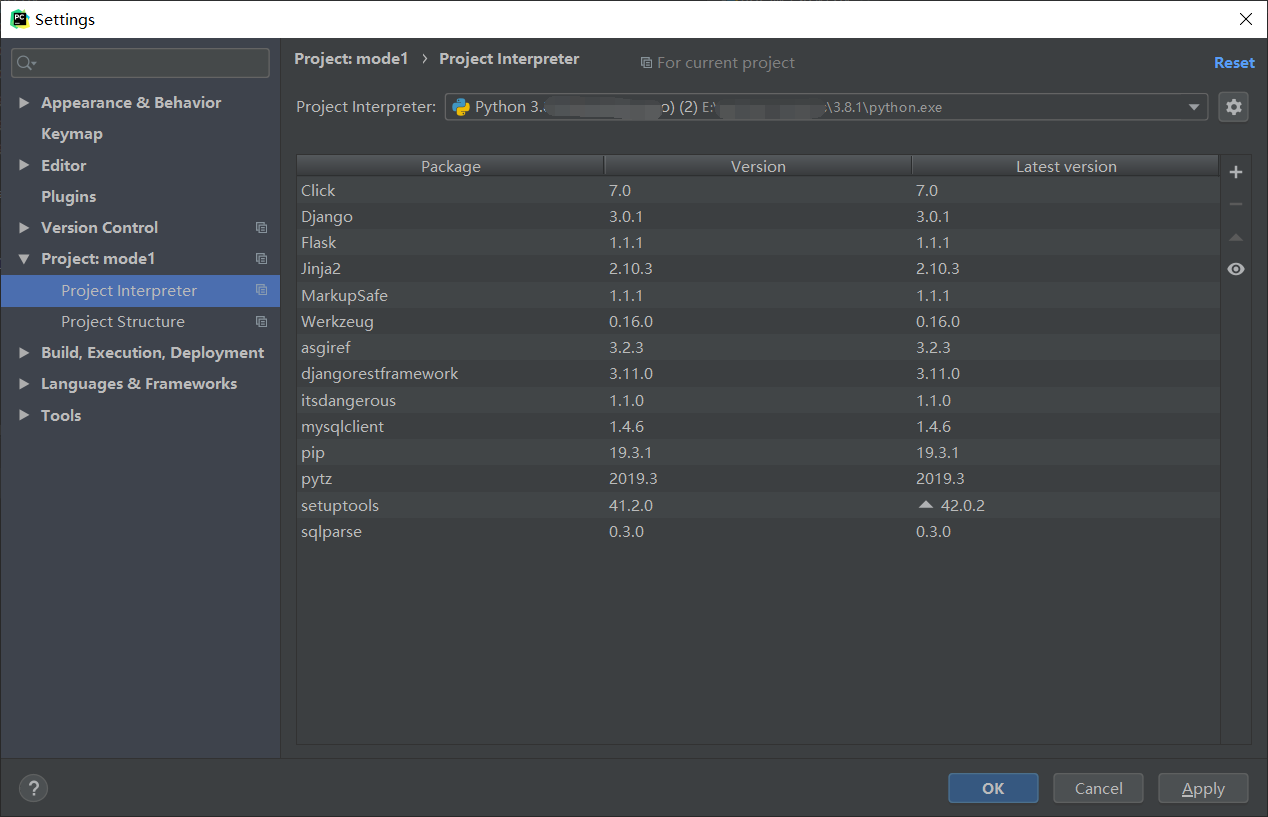This screenshot has height=817, width=1268.
Task: Select the djangorestframework package row
Action: click(x=758, y=374)
